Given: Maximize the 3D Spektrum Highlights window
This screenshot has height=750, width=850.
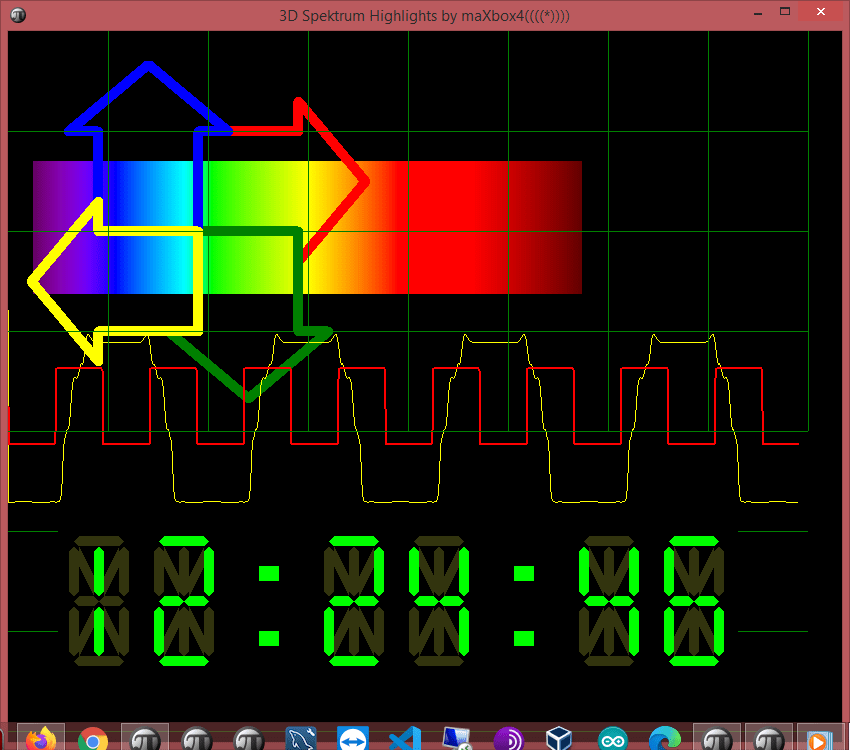Looking at the screenshot, I should pyautogui.click(x=785, y=12).
